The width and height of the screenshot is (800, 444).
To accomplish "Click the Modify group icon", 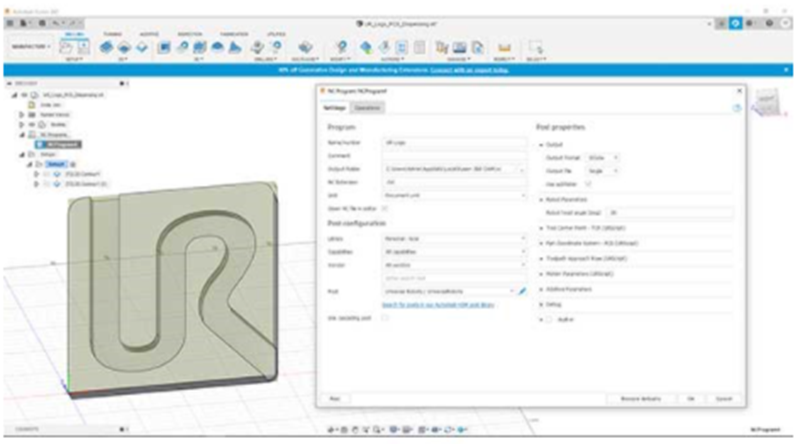I will pos(341,47).
